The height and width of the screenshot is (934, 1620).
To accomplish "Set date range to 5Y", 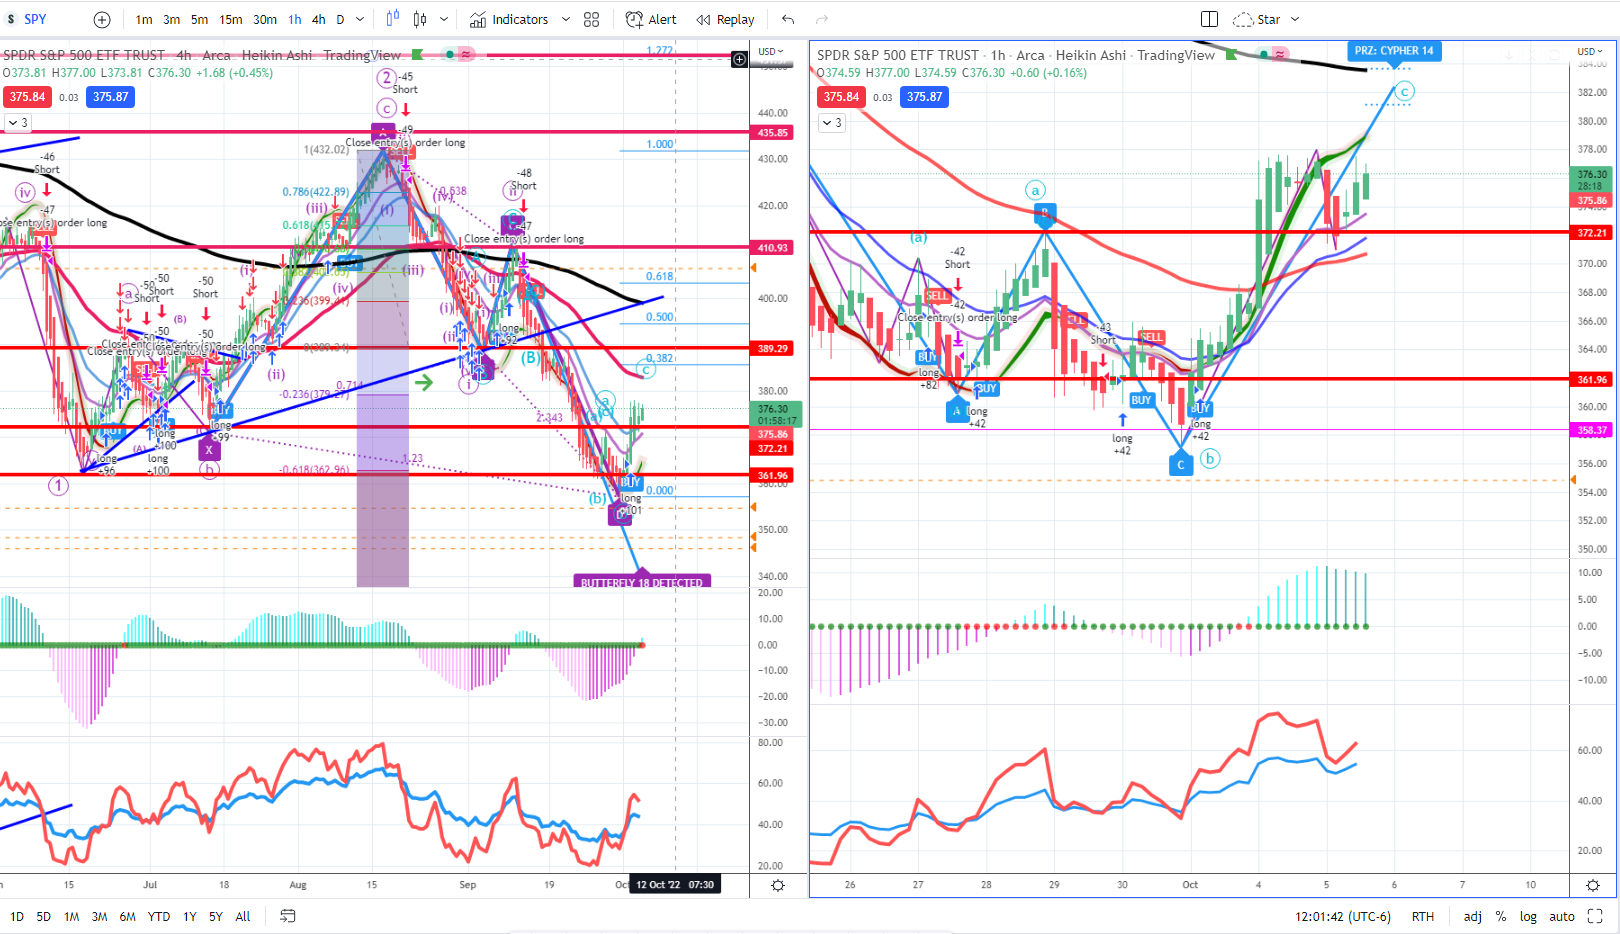I will click(x=216, y=916).
